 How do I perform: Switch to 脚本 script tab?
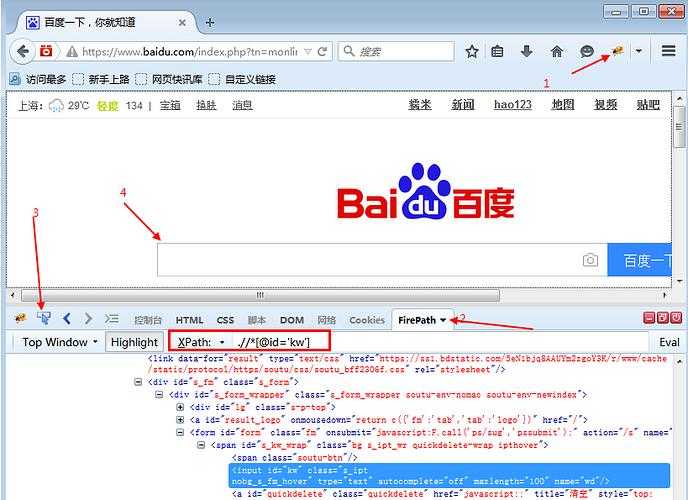256,320
